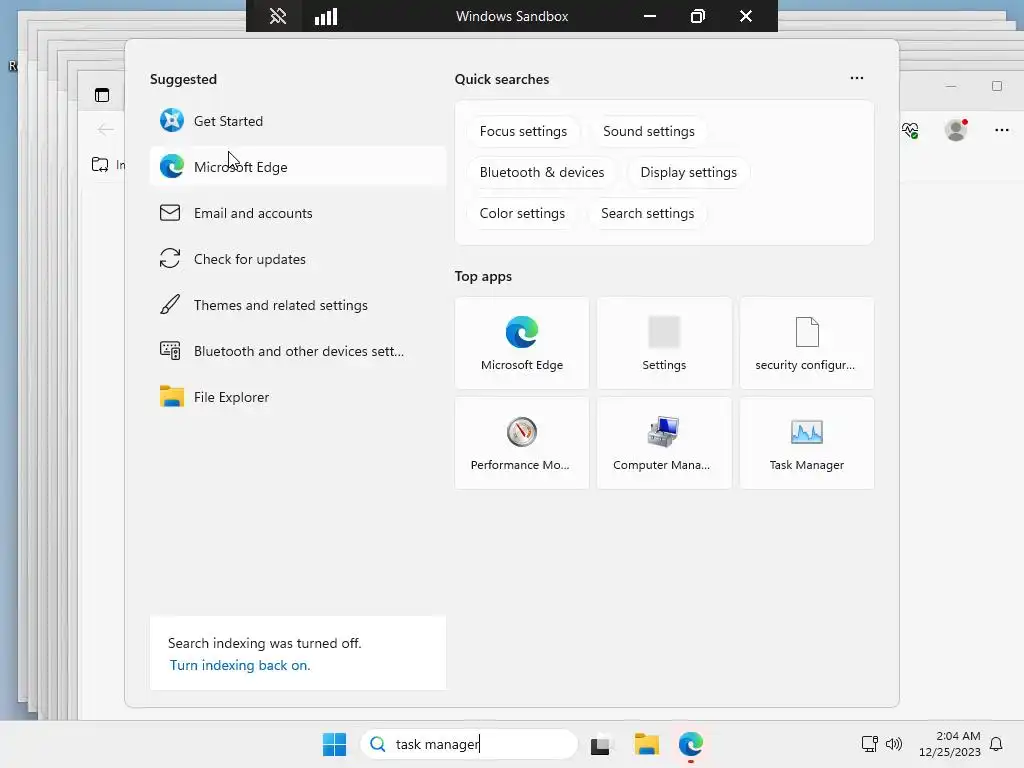Viewport: 1024px width, 768px height.
Task: Launch Microsoft Edge from Suggested list
Action: tap(297, 167)
